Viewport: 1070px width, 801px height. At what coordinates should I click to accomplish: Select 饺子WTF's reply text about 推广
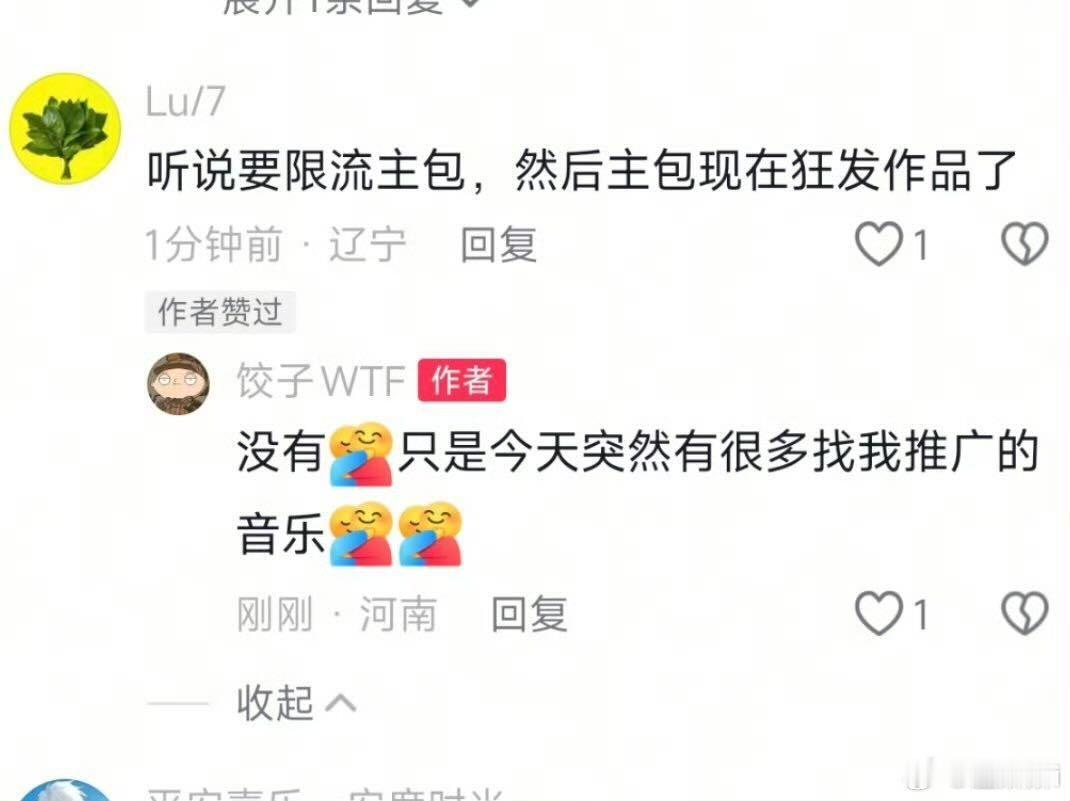pyautogui.click(x=637, y=493)
